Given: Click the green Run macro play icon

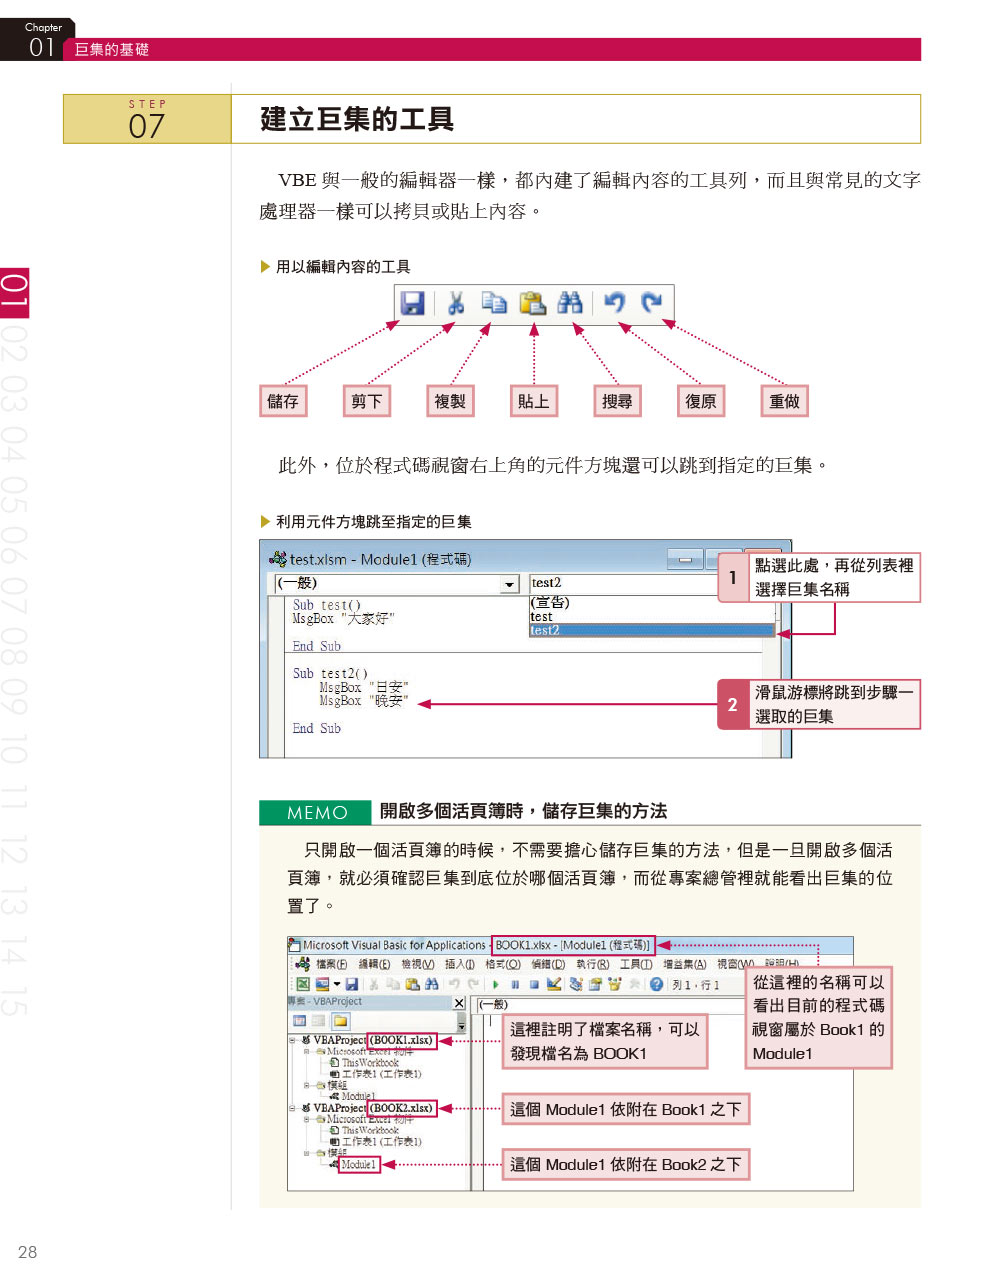Looking at the screenshot, I should (x=496, y=984).
